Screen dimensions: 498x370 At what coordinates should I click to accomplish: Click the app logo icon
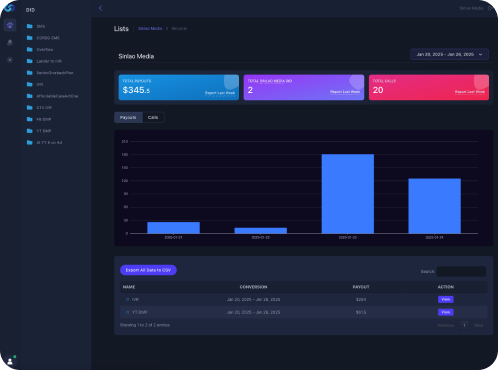click(x=9, y=8)
